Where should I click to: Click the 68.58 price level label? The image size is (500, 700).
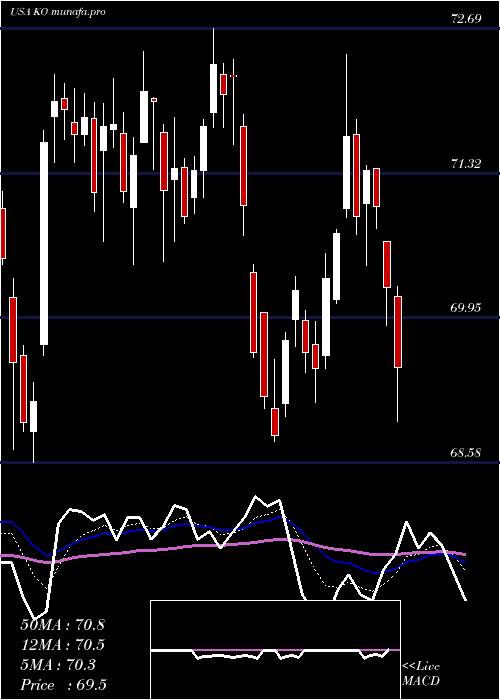[466, 453]
